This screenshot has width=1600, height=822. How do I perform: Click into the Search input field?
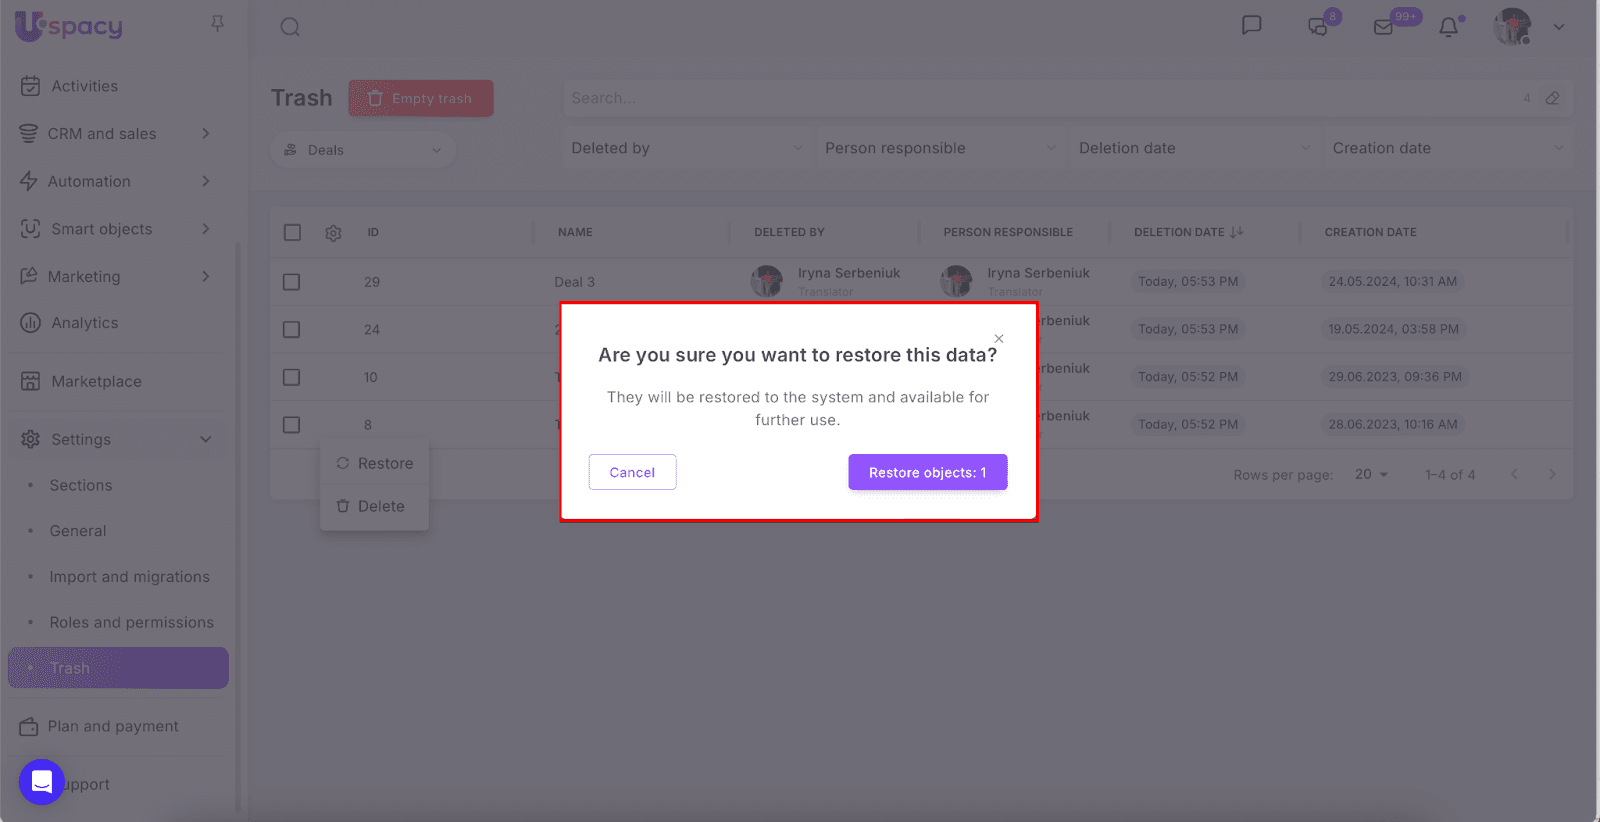click(x=1040, y=98)
